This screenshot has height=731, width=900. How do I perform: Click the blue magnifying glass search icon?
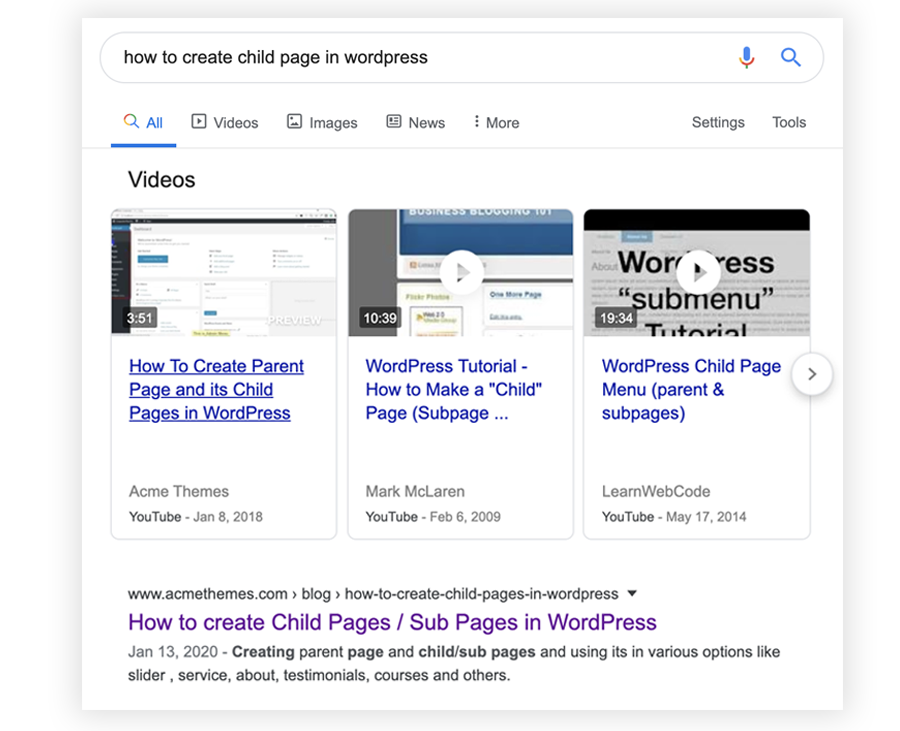coord(790,57)
